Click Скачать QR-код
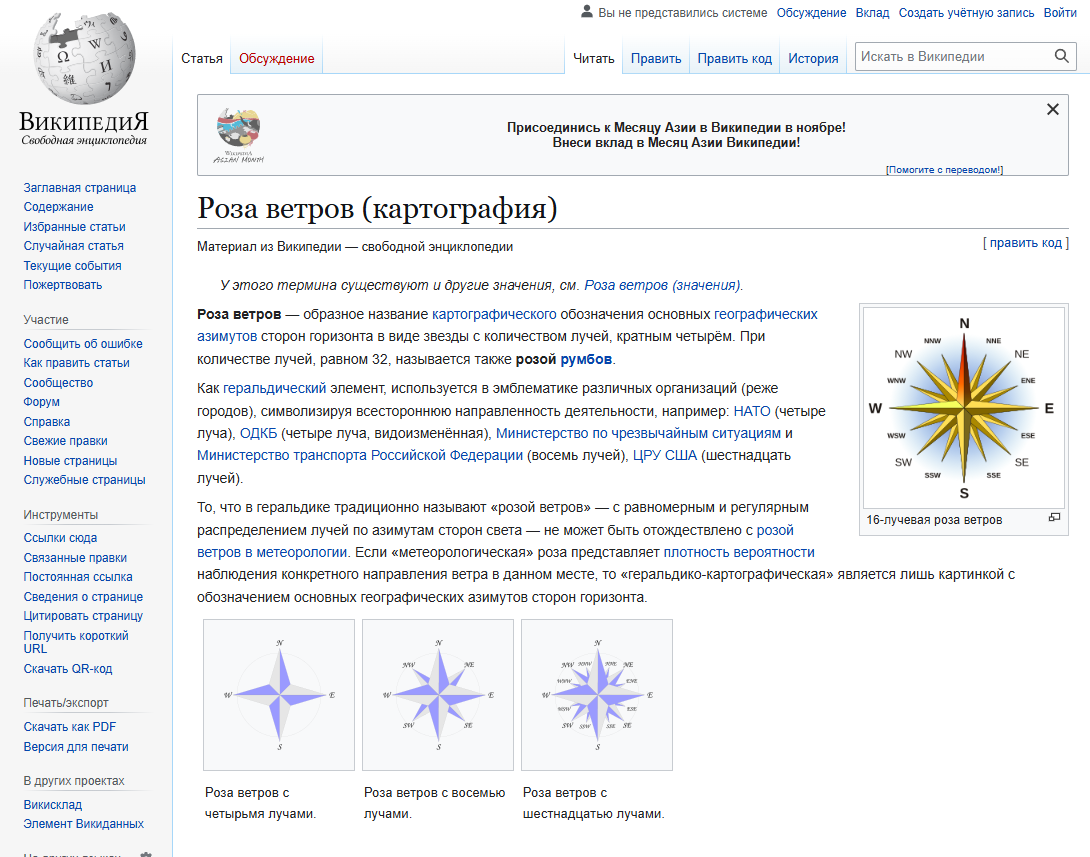 pyautogui.click(x=67, y=669)
